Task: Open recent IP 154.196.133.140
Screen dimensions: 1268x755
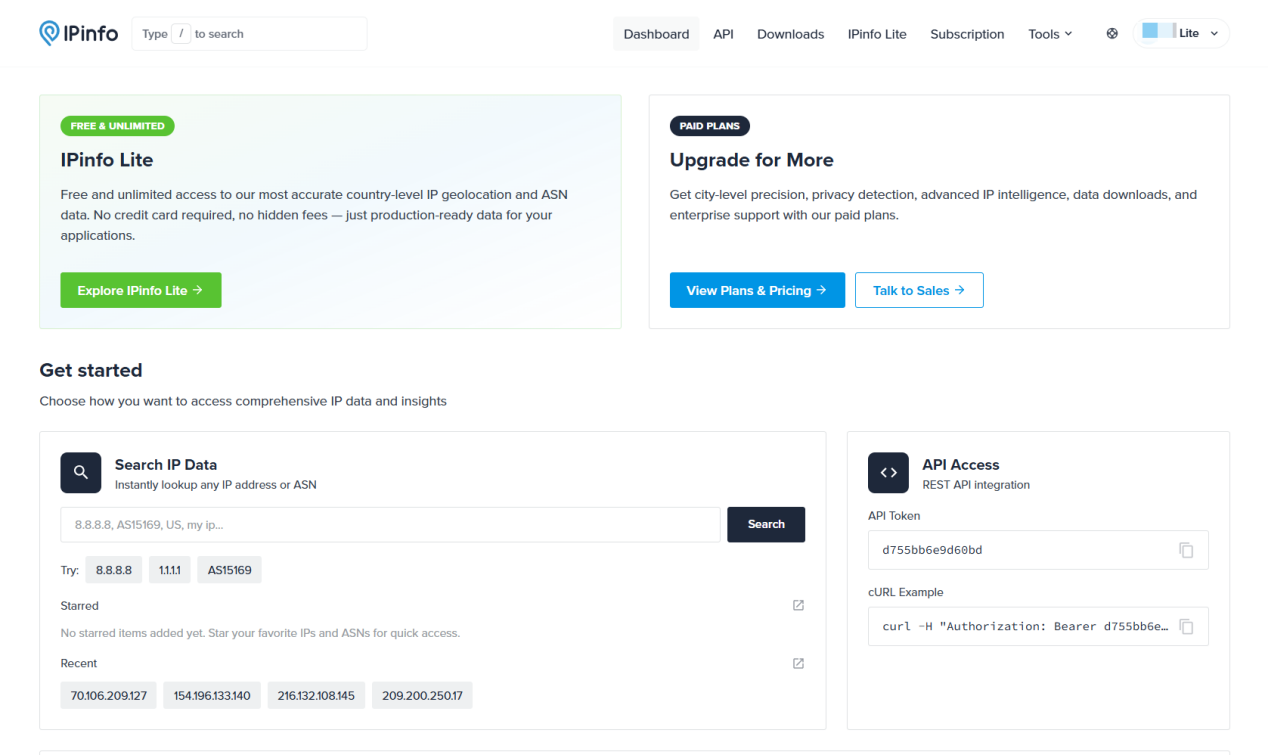Action: tap(212, 695)
